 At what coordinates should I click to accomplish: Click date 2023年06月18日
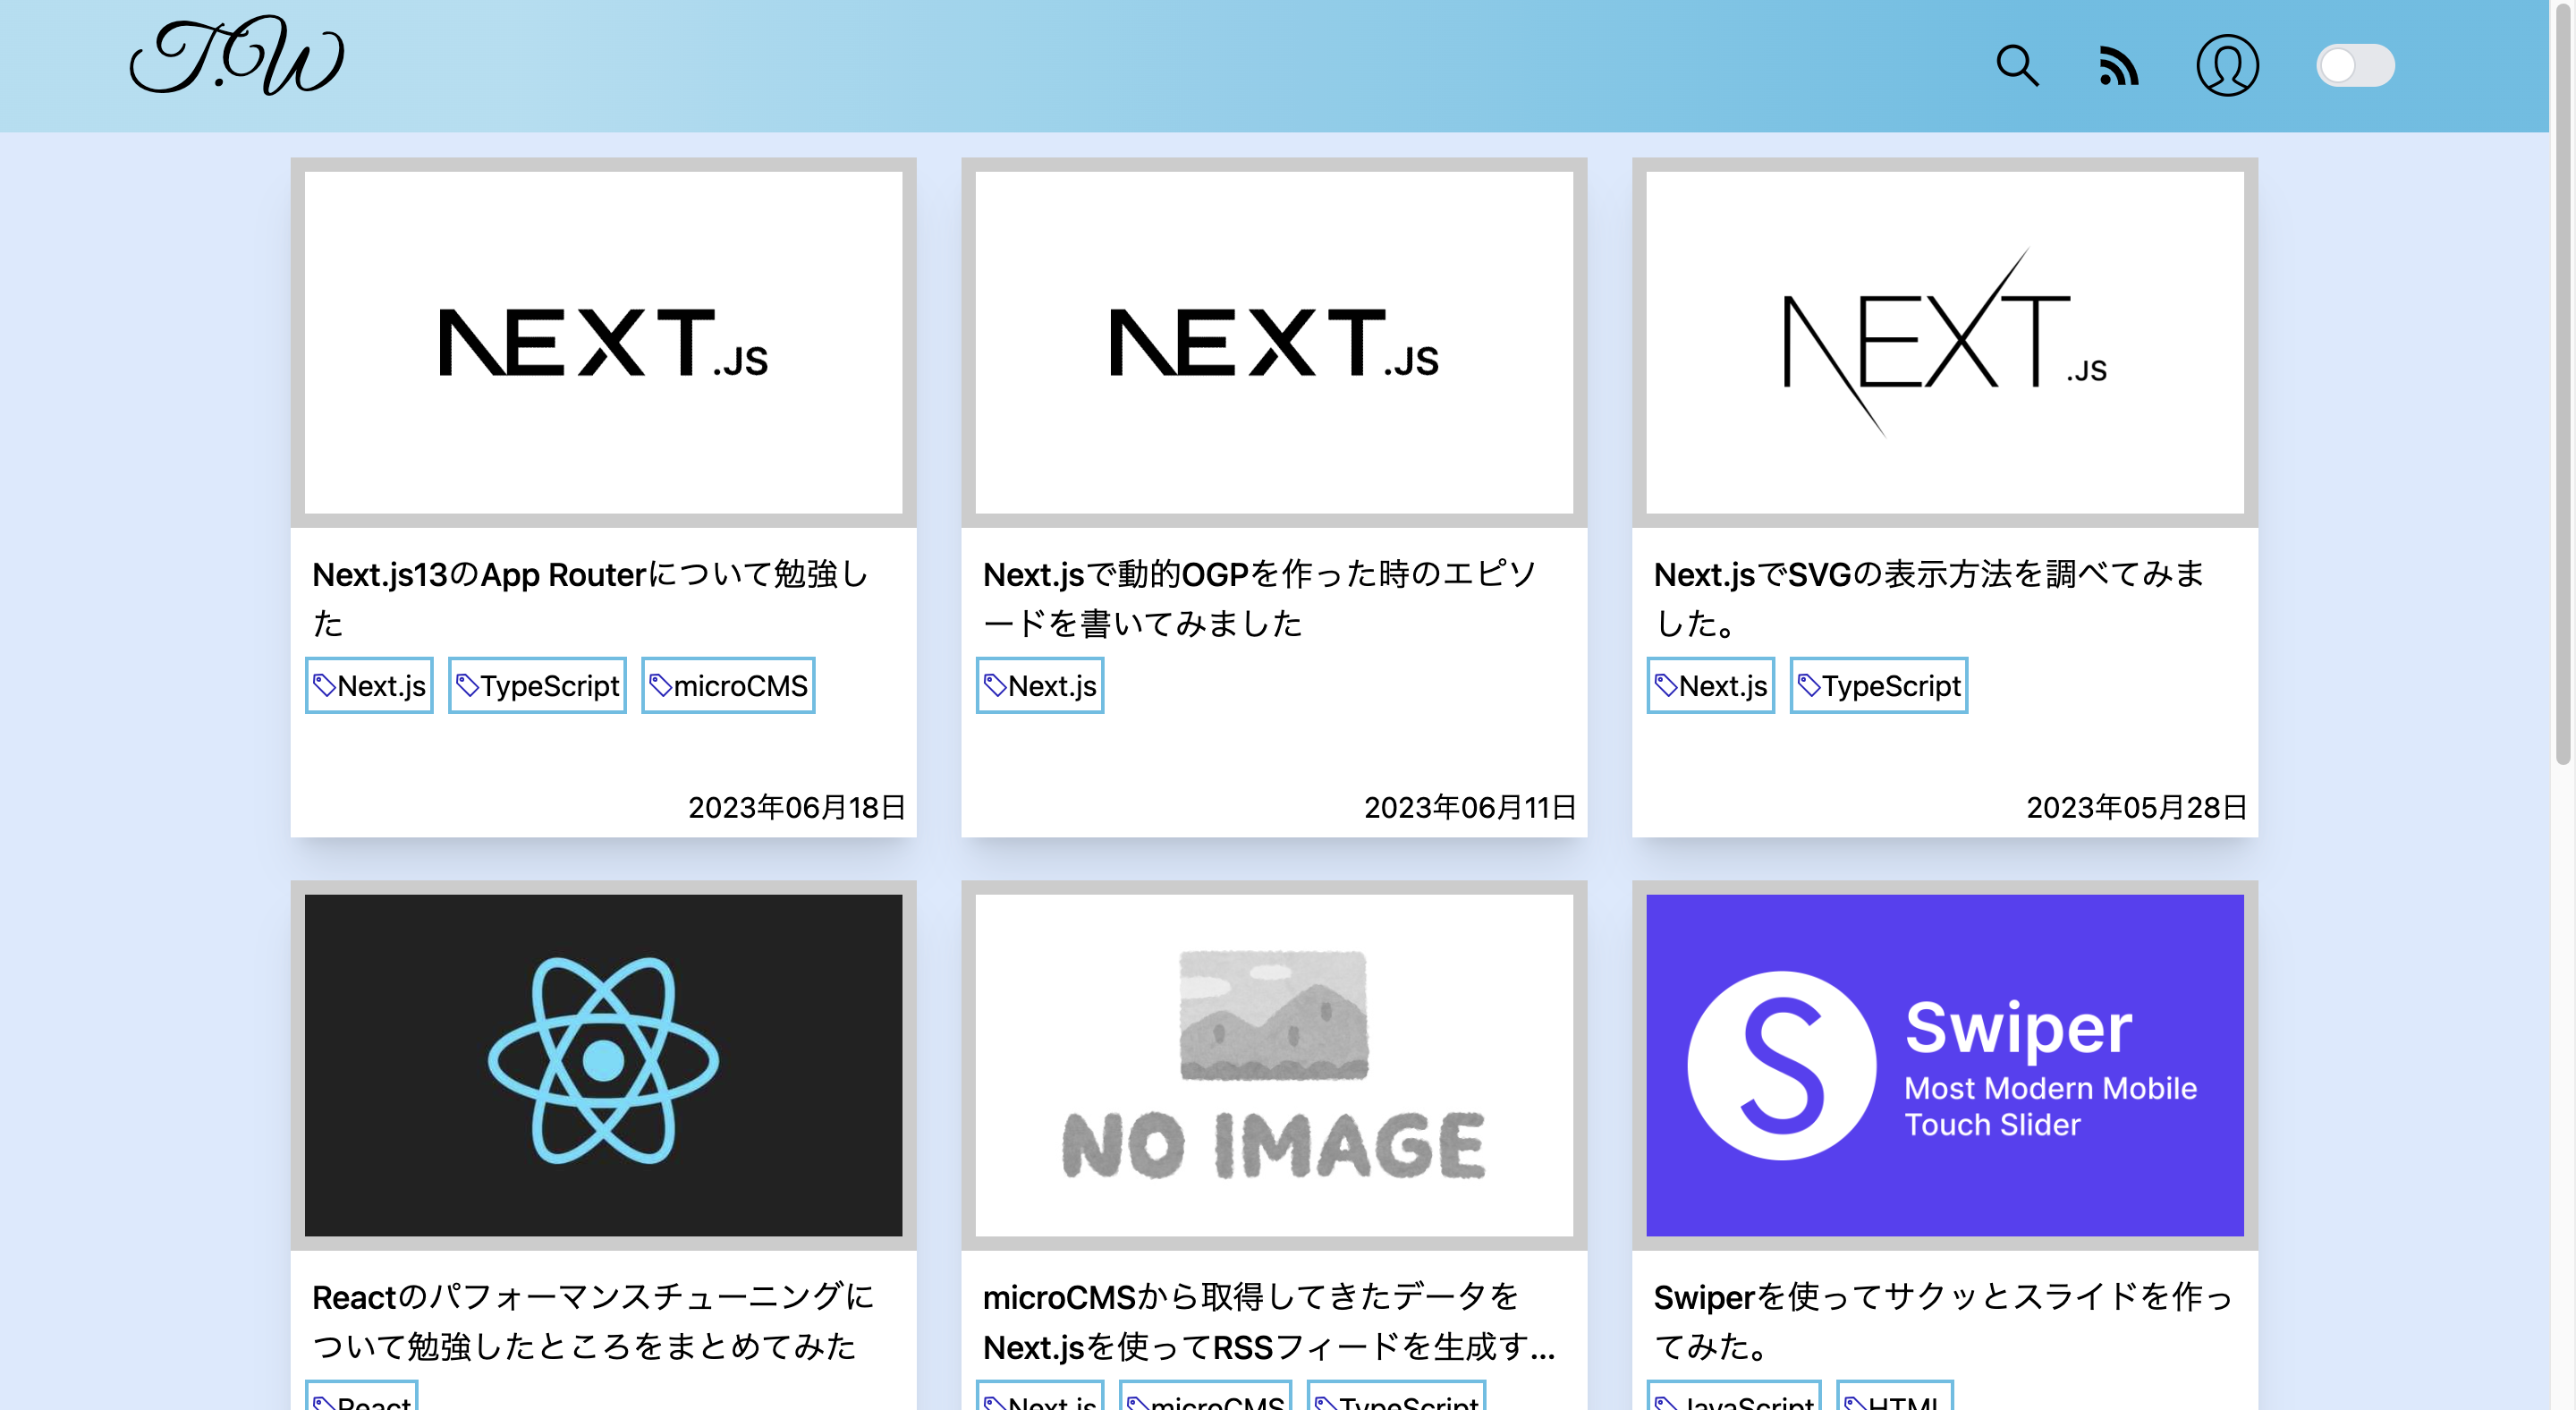797,807
